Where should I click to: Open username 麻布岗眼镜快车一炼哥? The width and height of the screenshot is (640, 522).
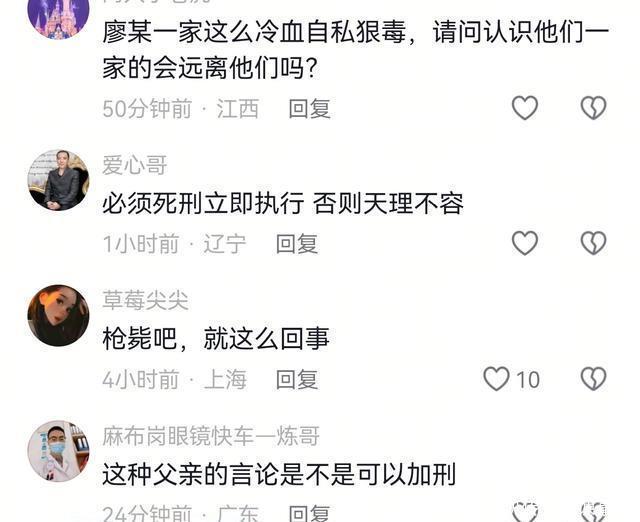pos(211,436)
